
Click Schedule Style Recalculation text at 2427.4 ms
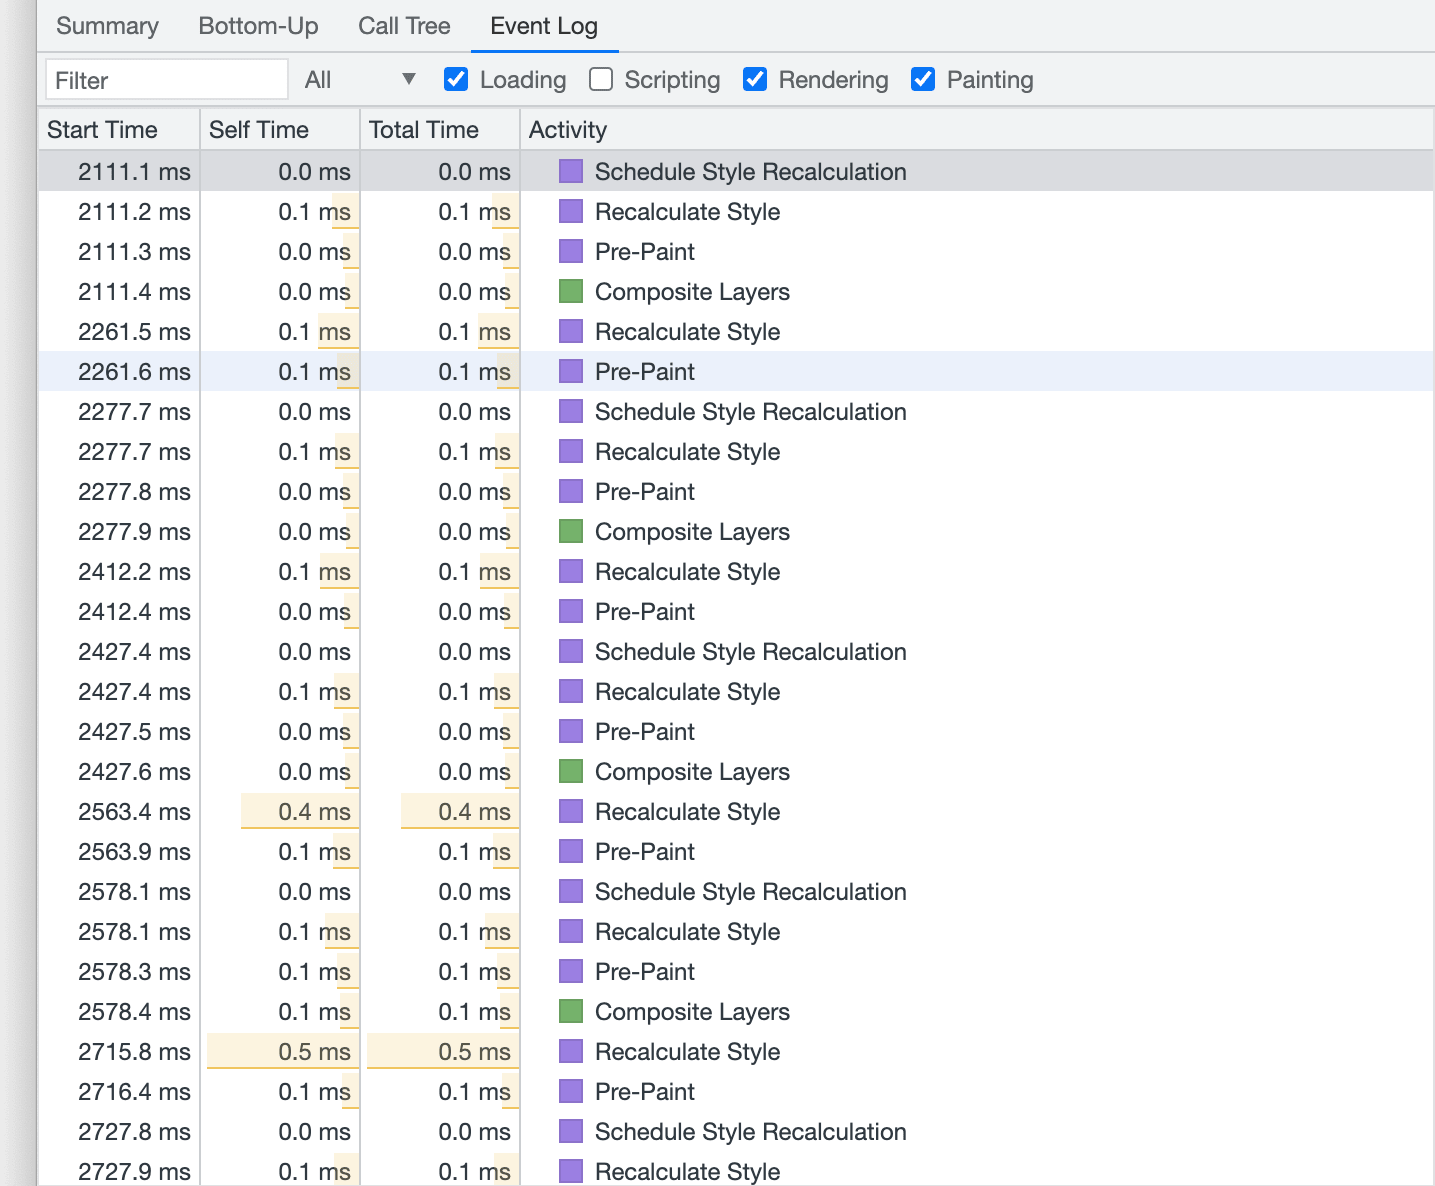pos(751,652)
